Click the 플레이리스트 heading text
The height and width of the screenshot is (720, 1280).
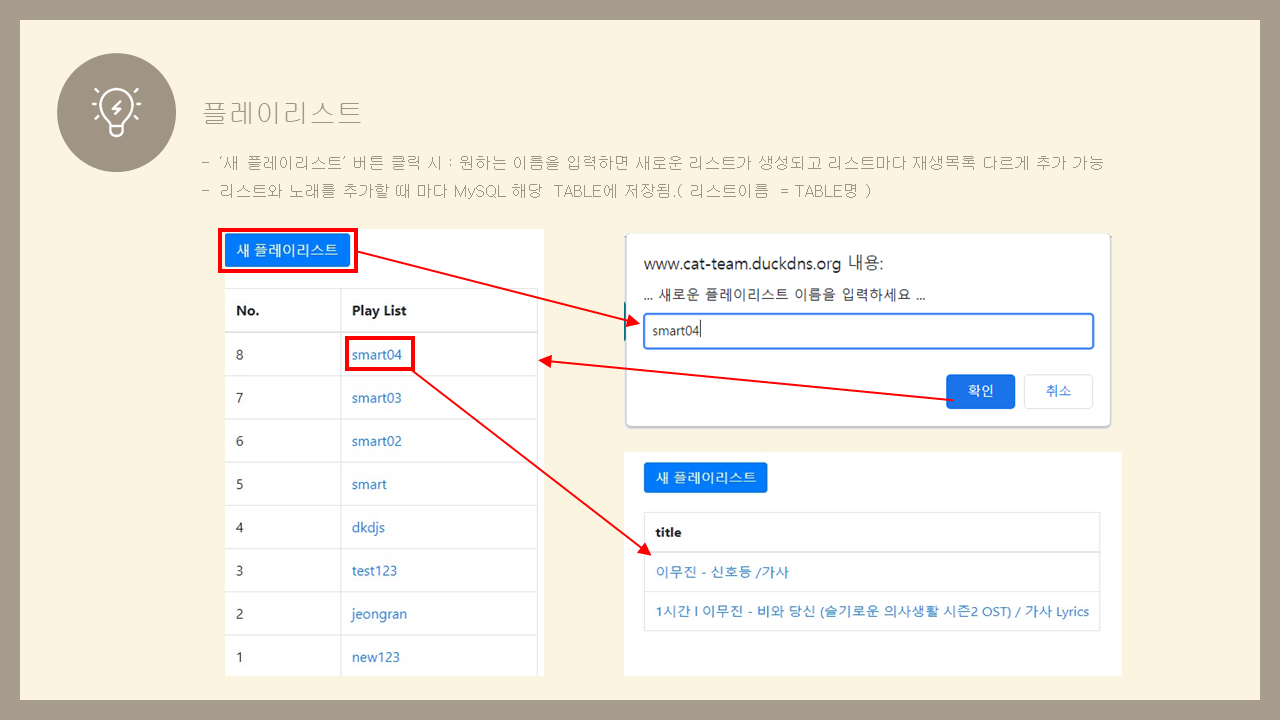coord(281,113)
